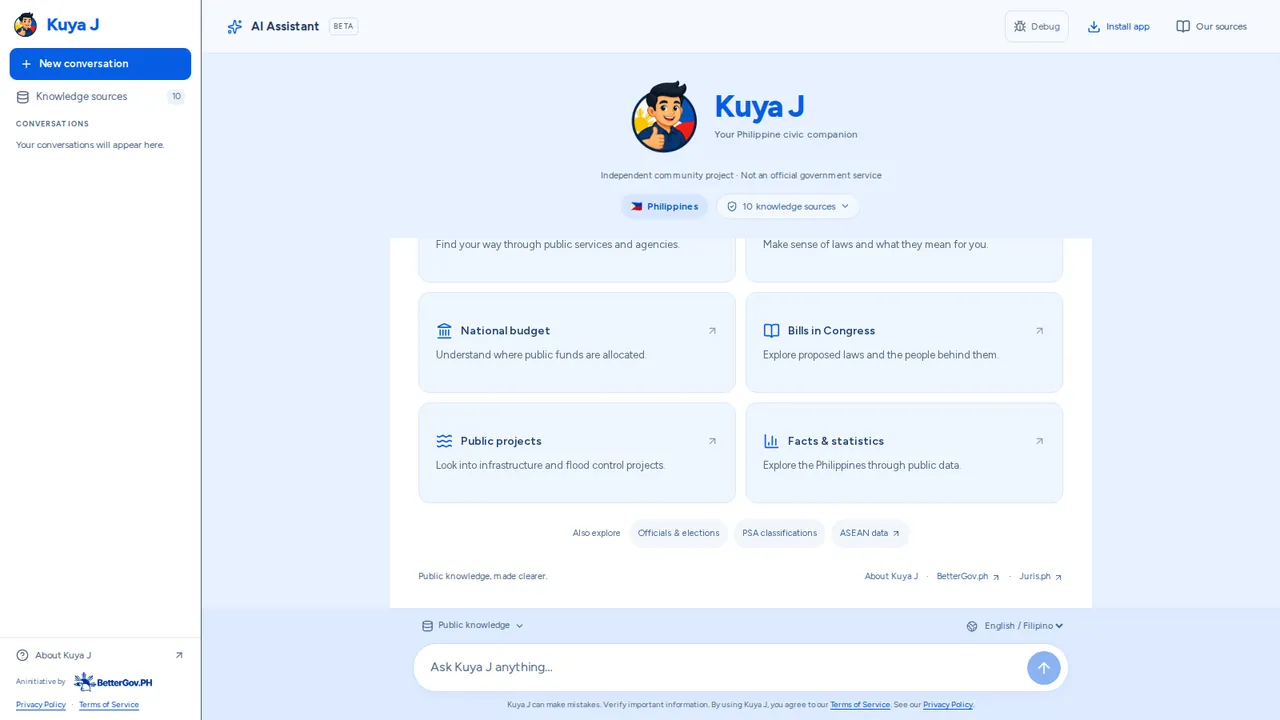Open the ASEAN data chip
Screen dimensions: 1280x720
click(x=870, y=533)
